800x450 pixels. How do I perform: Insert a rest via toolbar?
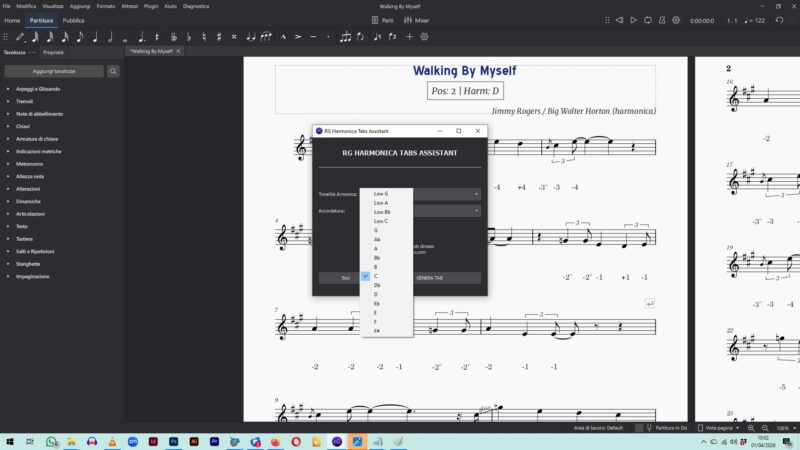pos(157,37)
